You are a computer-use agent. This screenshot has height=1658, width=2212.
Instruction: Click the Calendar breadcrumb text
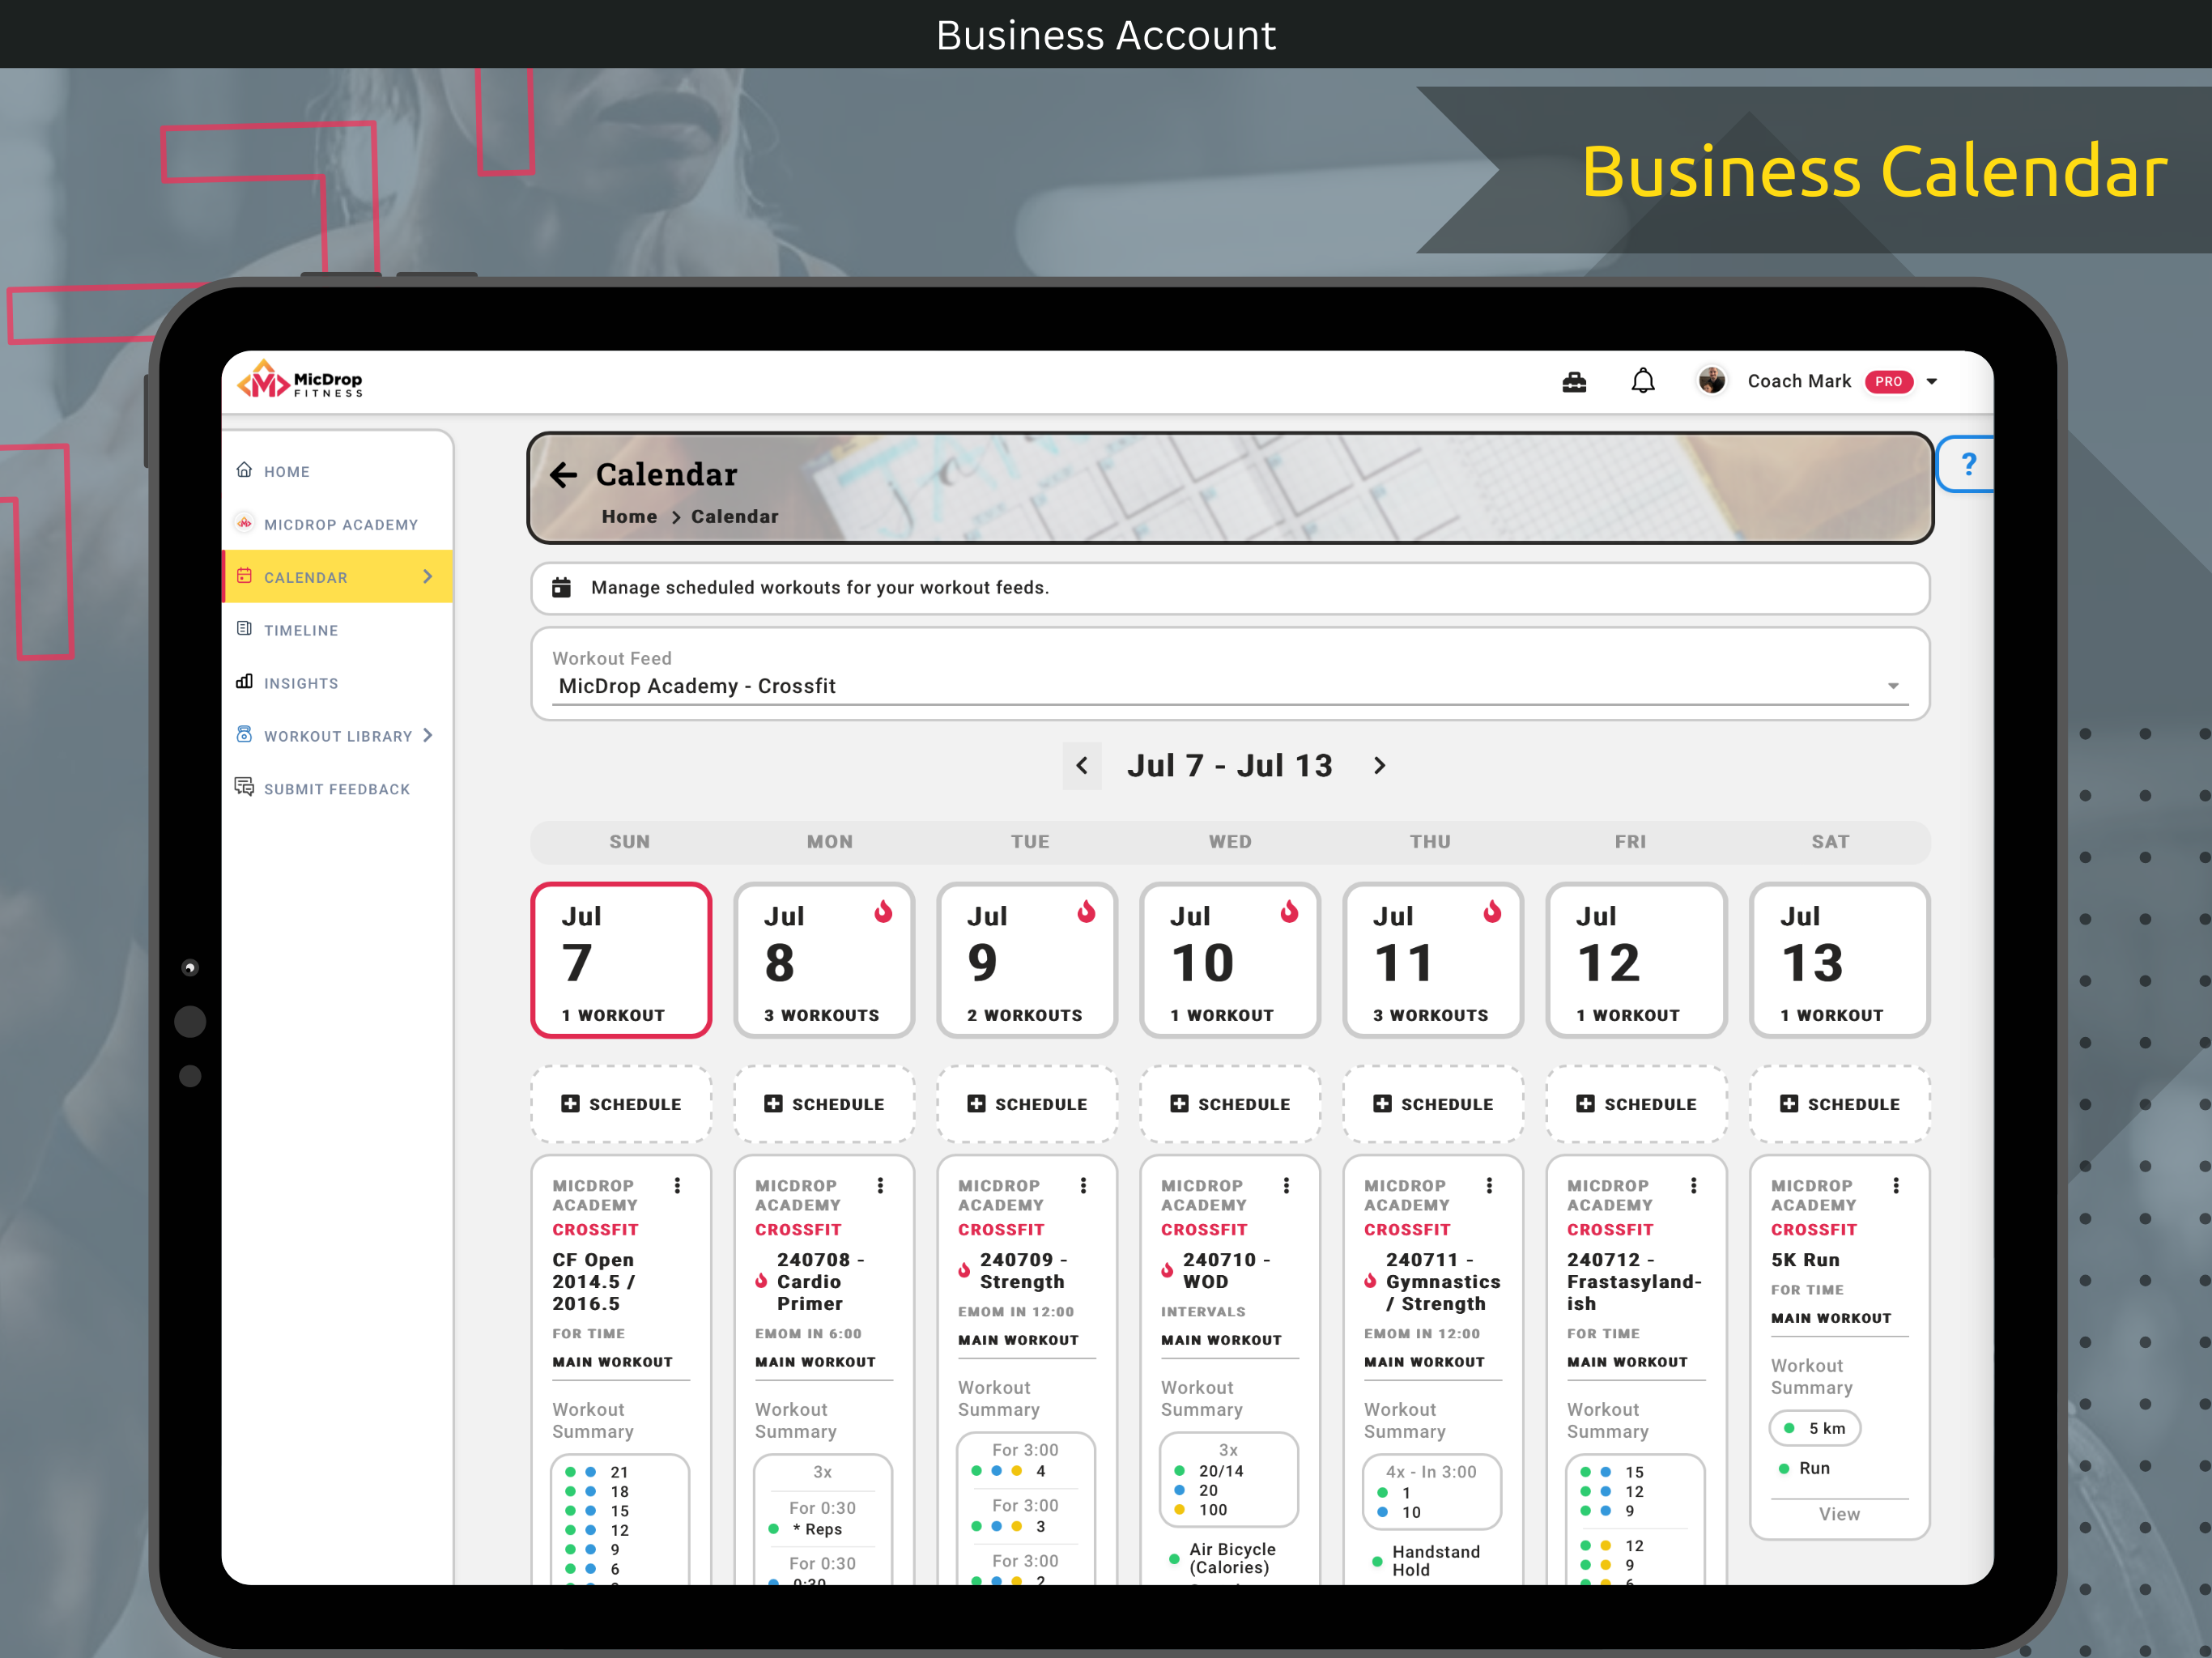[734, 516]
